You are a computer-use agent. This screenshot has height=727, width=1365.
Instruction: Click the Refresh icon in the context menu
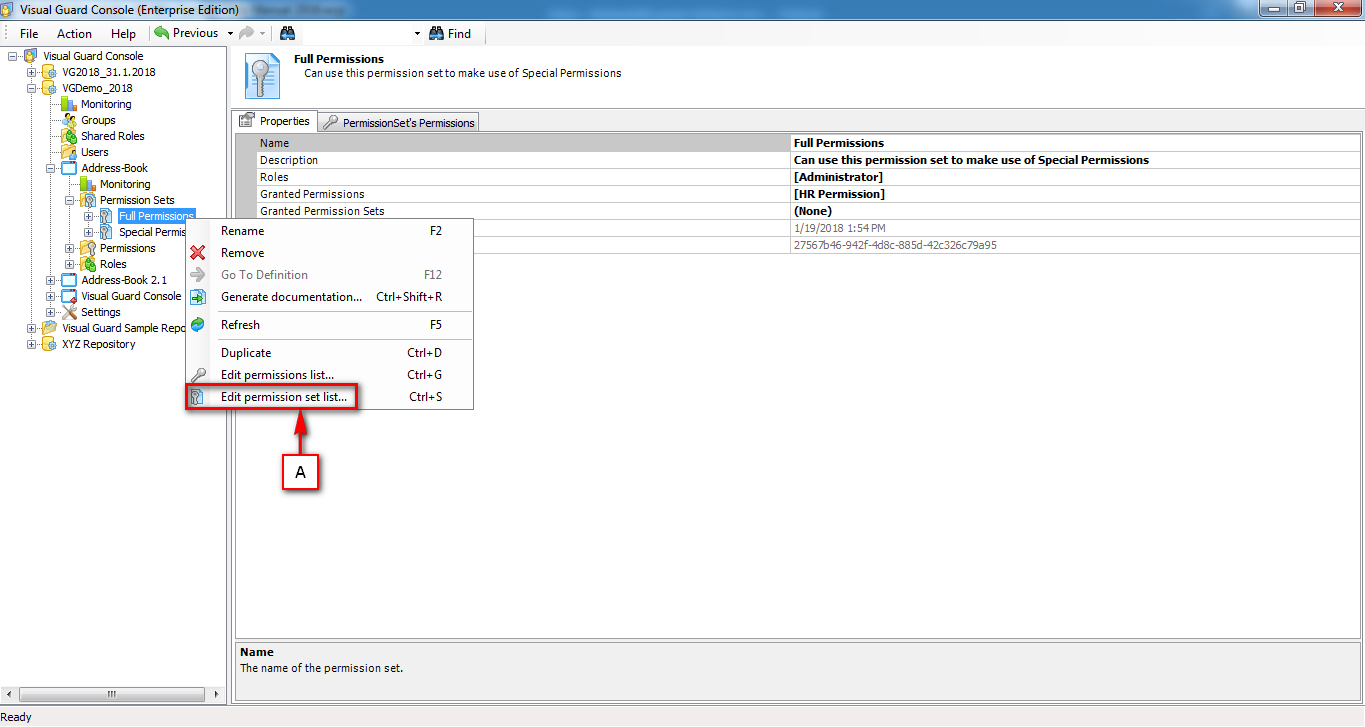198,325
